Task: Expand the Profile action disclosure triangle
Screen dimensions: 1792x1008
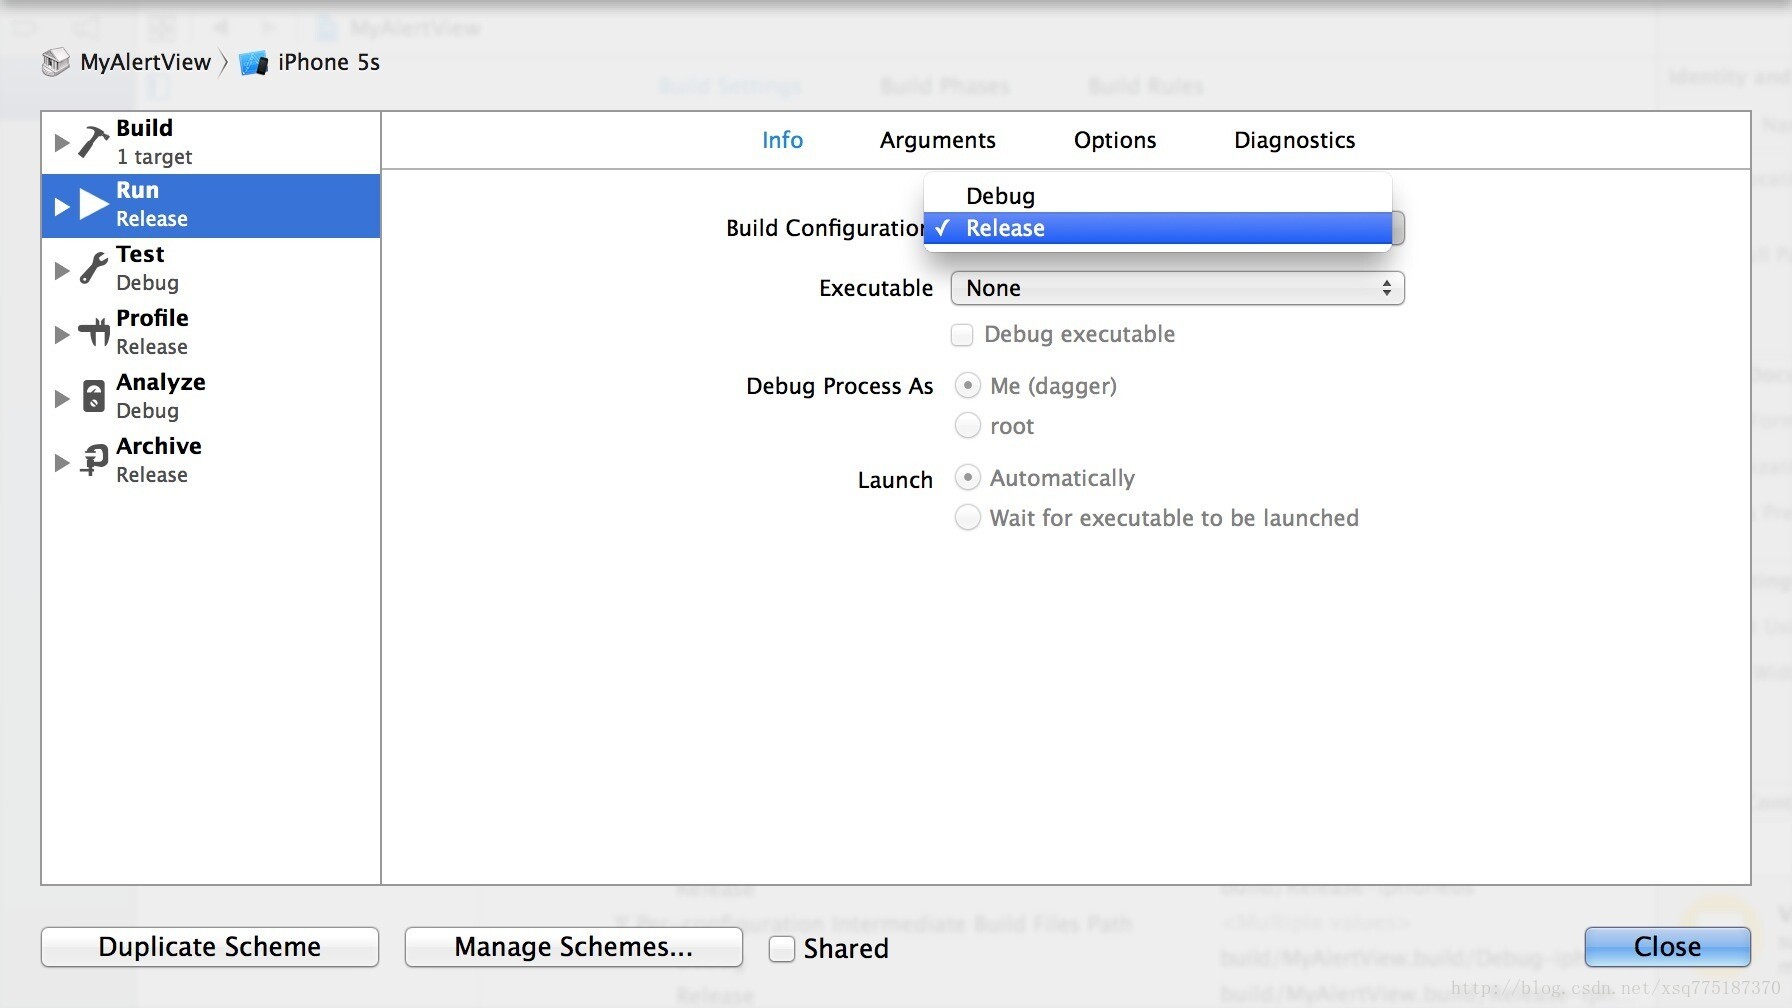Action: 61,334
